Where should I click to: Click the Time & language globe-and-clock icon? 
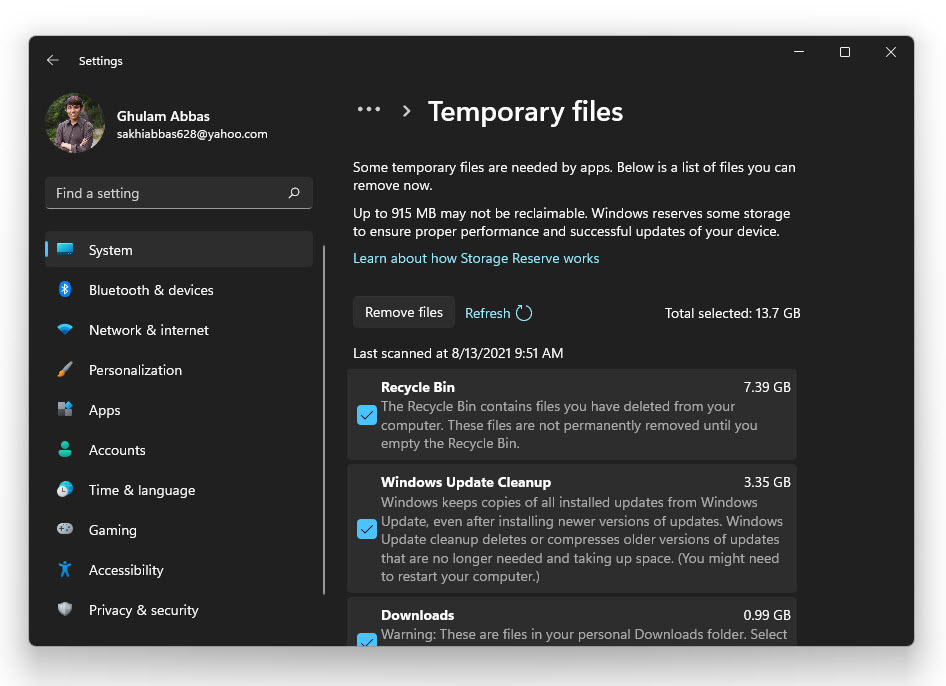[x=65, y=489]
